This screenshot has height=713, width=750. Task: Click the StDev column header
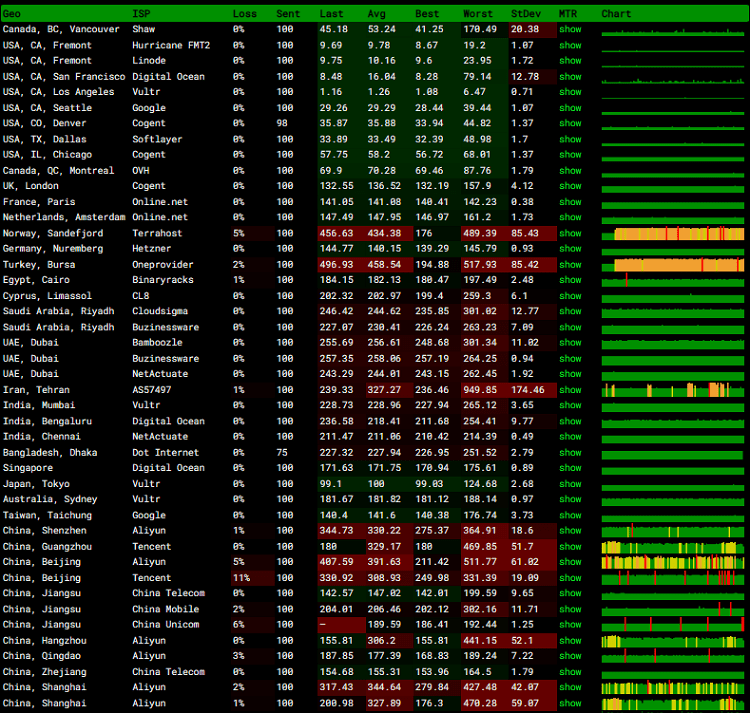(x=526, y=13)
